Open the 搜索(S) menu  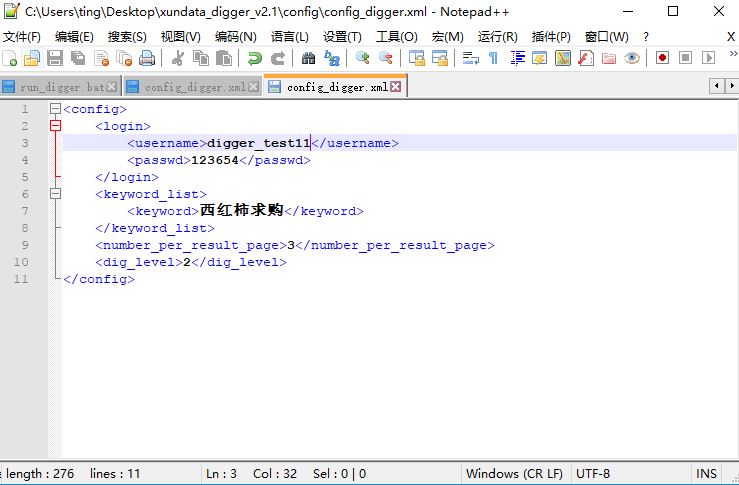[x=127, y=37]
